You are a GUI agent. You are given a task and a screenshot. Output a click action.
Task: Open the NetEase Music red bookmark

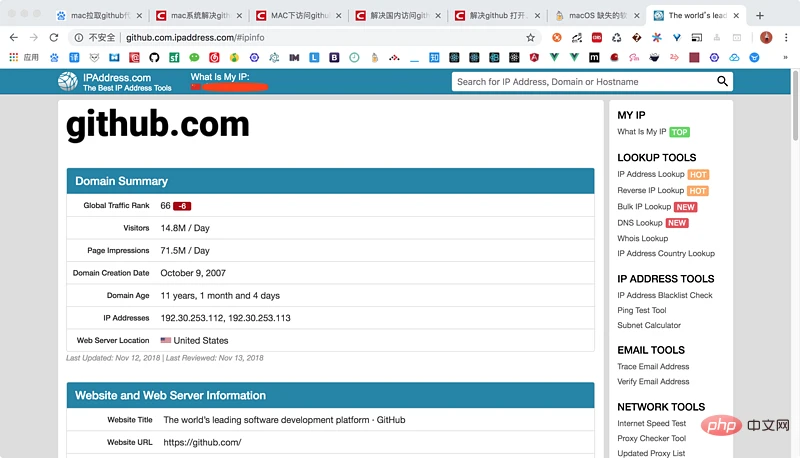214,58
